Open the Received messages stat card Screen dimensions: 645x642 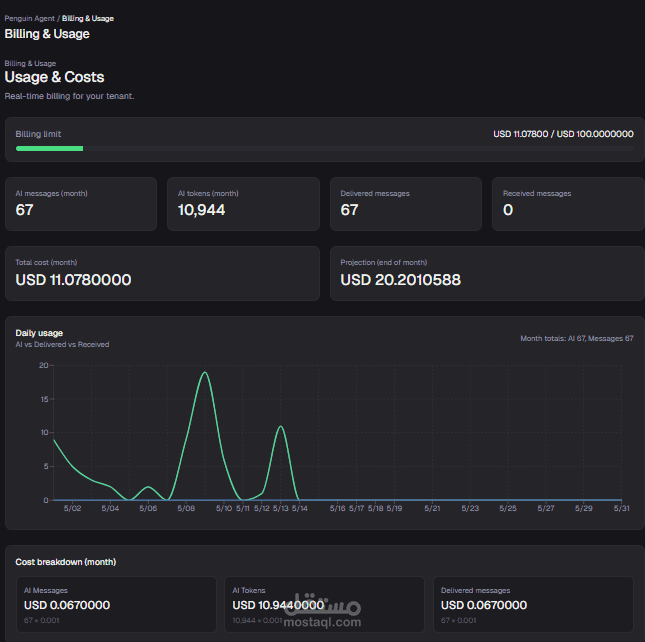[x=568, y=204]
